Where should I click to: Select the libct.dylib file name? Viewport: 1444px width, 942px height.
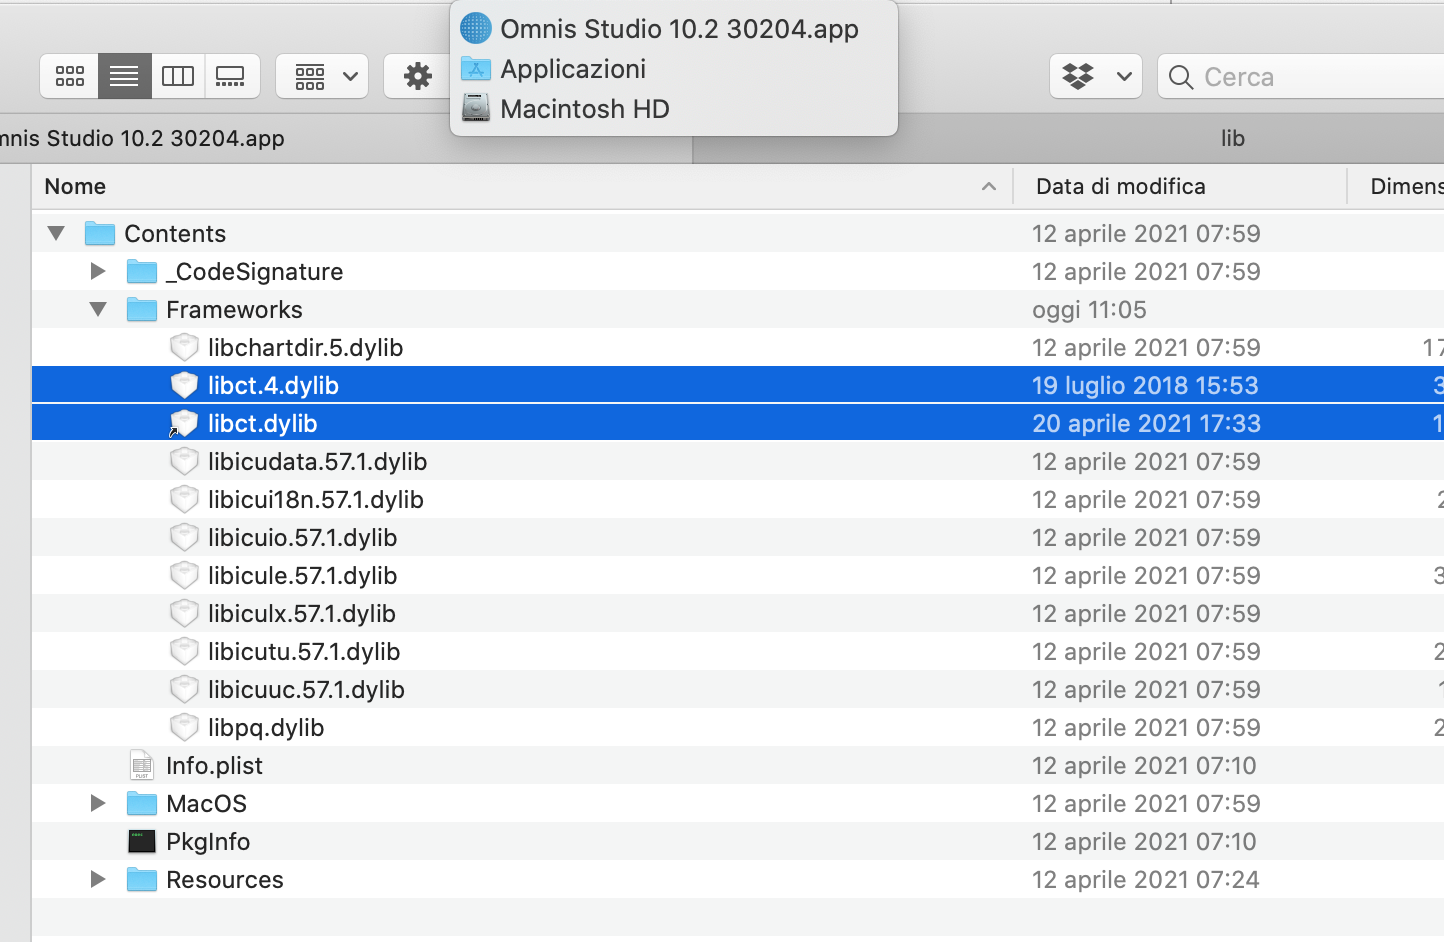click(263, 423)
